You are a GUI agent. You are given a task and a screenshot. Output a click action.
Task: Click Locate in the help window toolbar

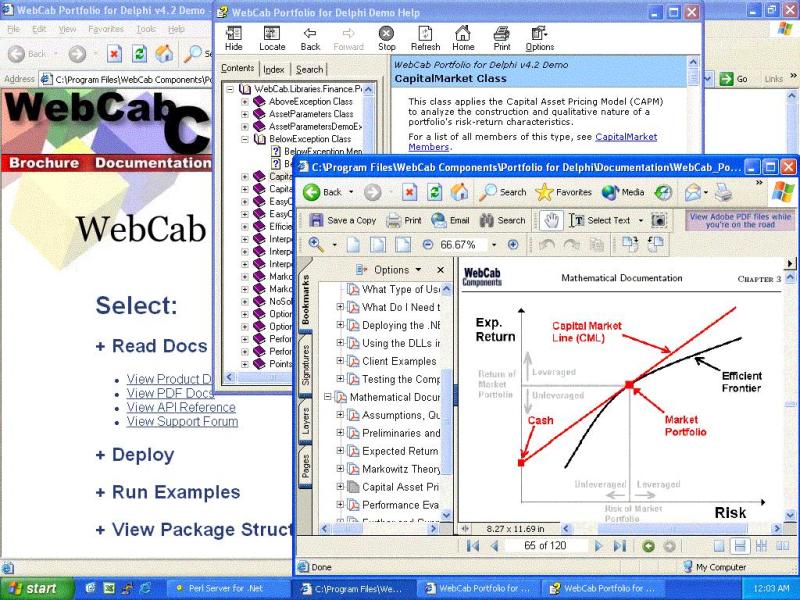point(272,39)
